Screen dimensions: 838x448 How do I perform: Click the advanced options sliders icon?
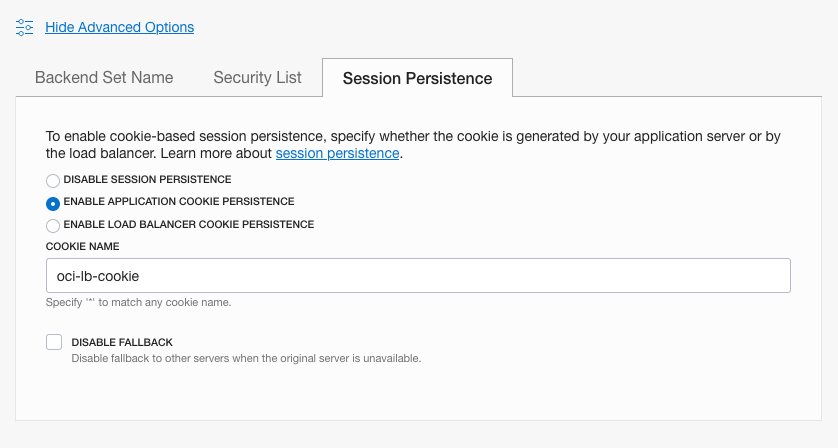[x=25, y=27]
